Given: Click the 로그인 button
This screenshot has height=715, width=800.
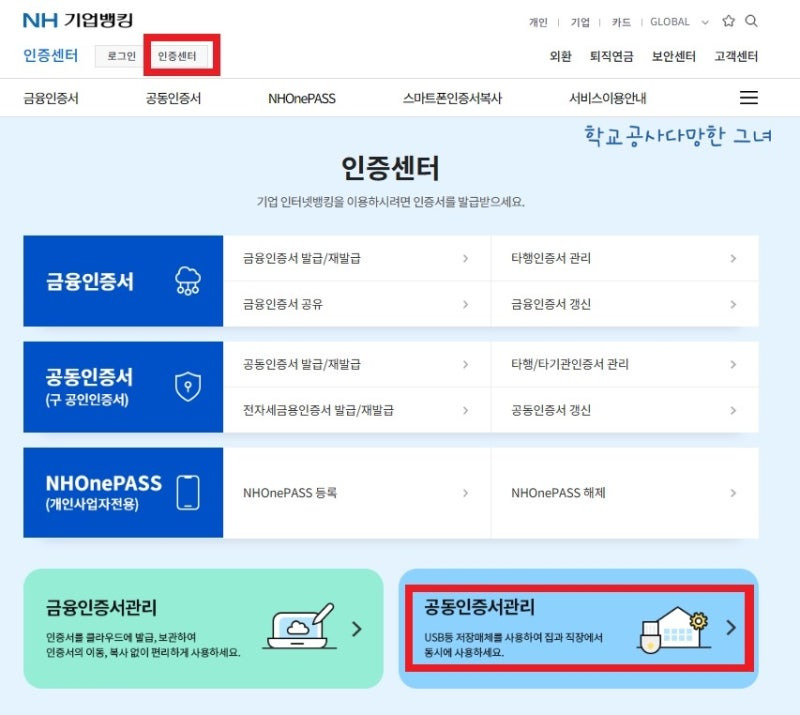Looking at the screenshot, I should [x=121, y=56].
